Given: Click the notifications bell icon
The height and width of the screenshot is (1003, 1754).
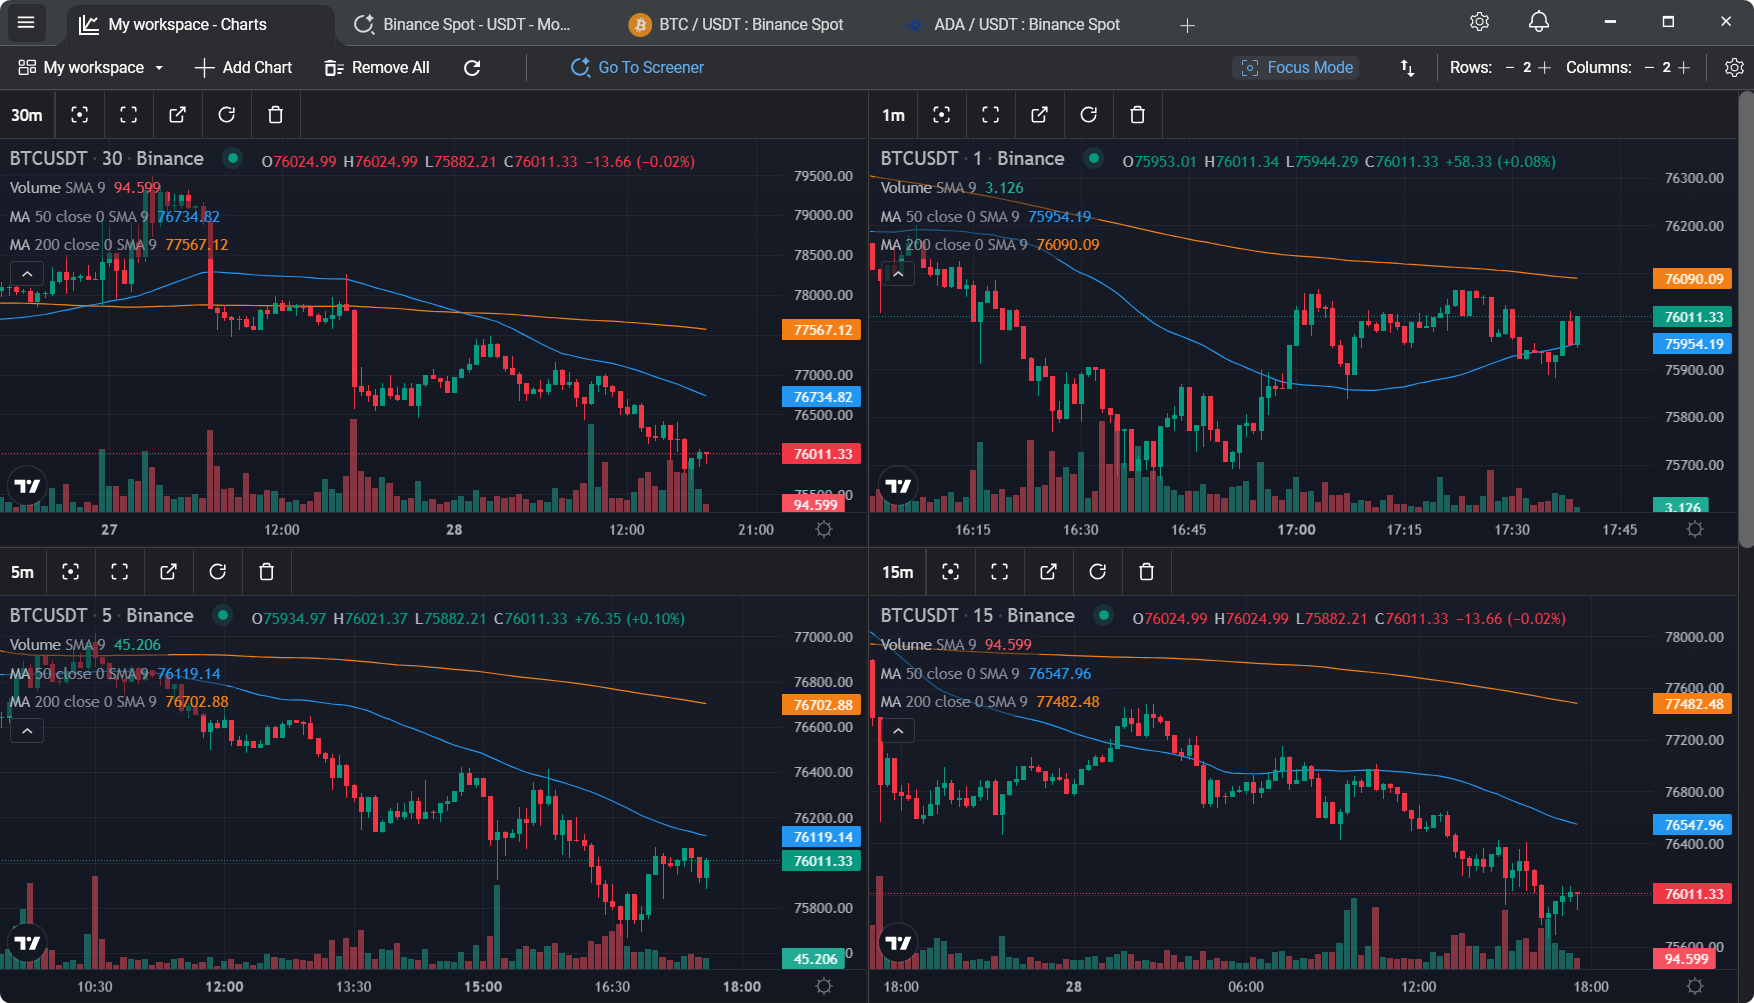Looking at the screenshot, I should (1539, 22).
